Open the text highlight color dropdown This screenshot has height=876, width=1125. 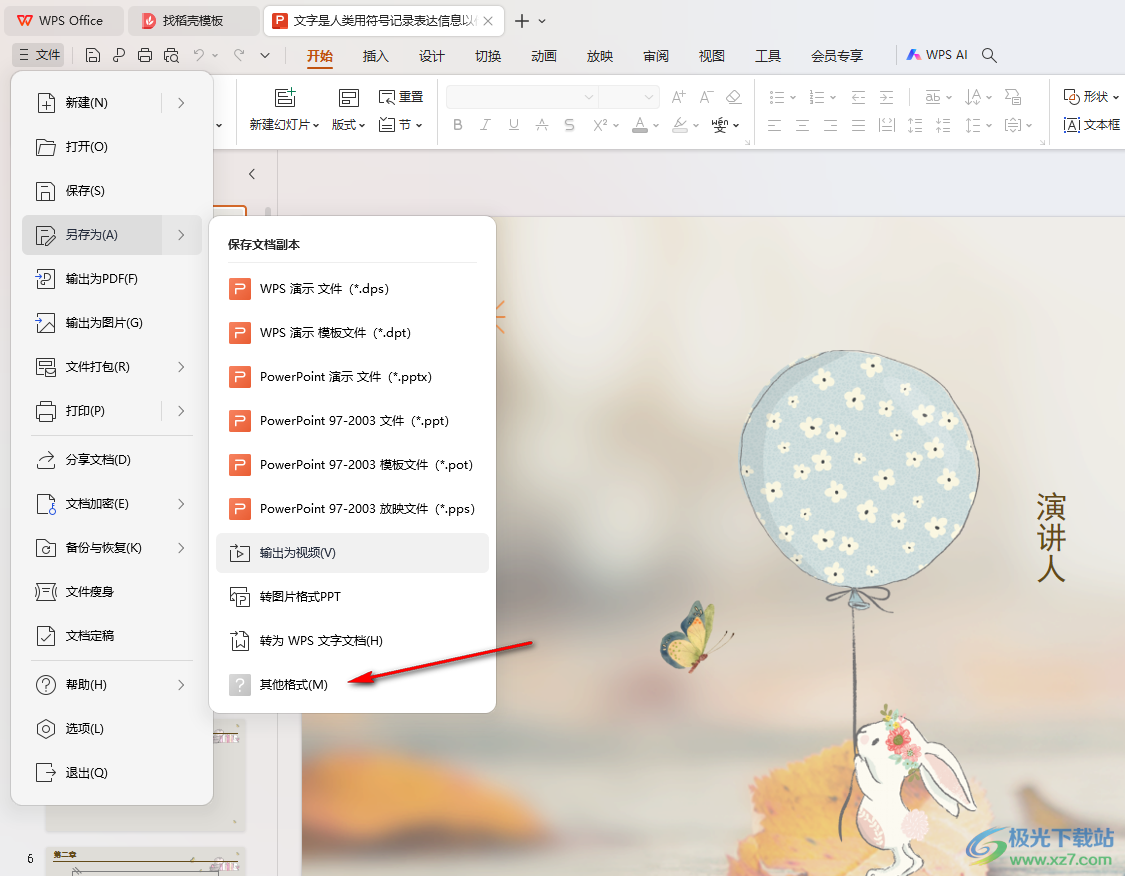[x=696, y=126]
